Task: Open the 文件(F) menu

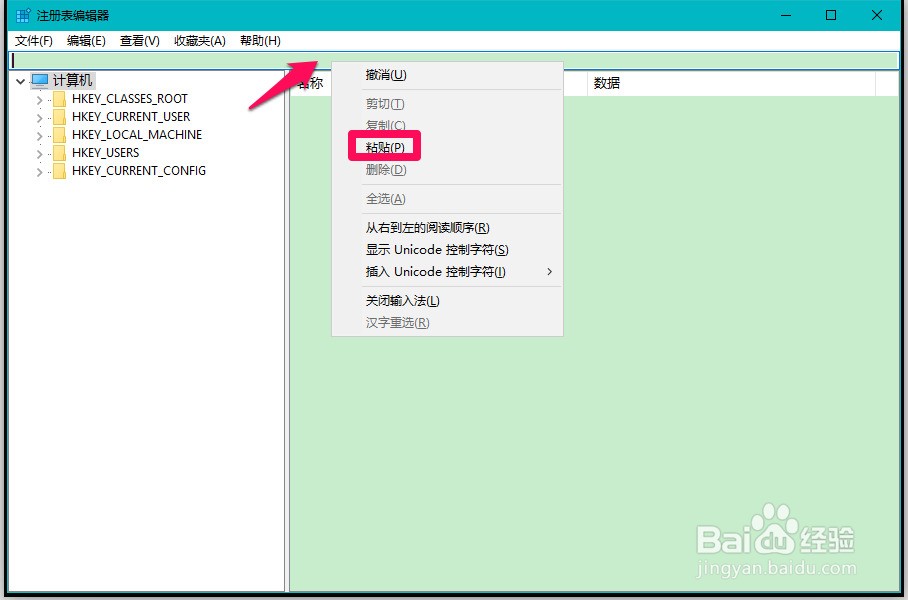Action: pos(34,41)
